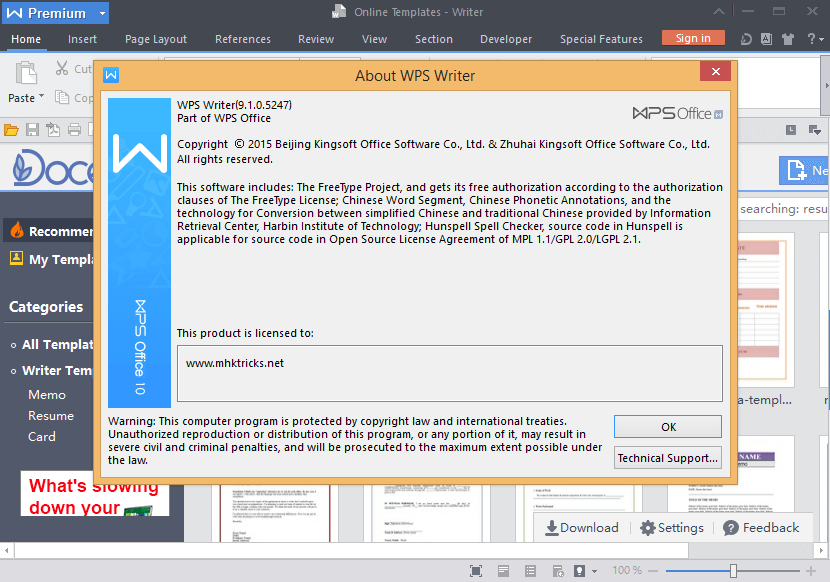Click the full screen view icon in status bar

[476, 570]
